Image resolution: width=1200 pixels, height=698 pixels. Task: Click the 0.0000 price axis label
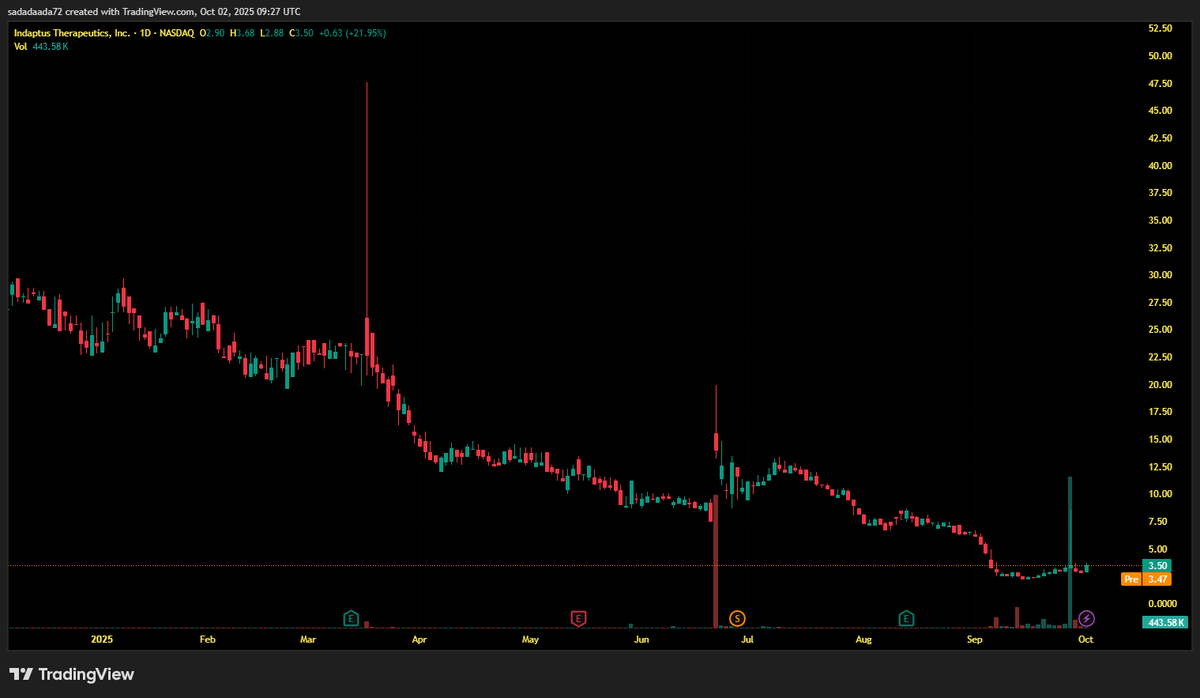pyautogui.click(x=1162, y=604)
